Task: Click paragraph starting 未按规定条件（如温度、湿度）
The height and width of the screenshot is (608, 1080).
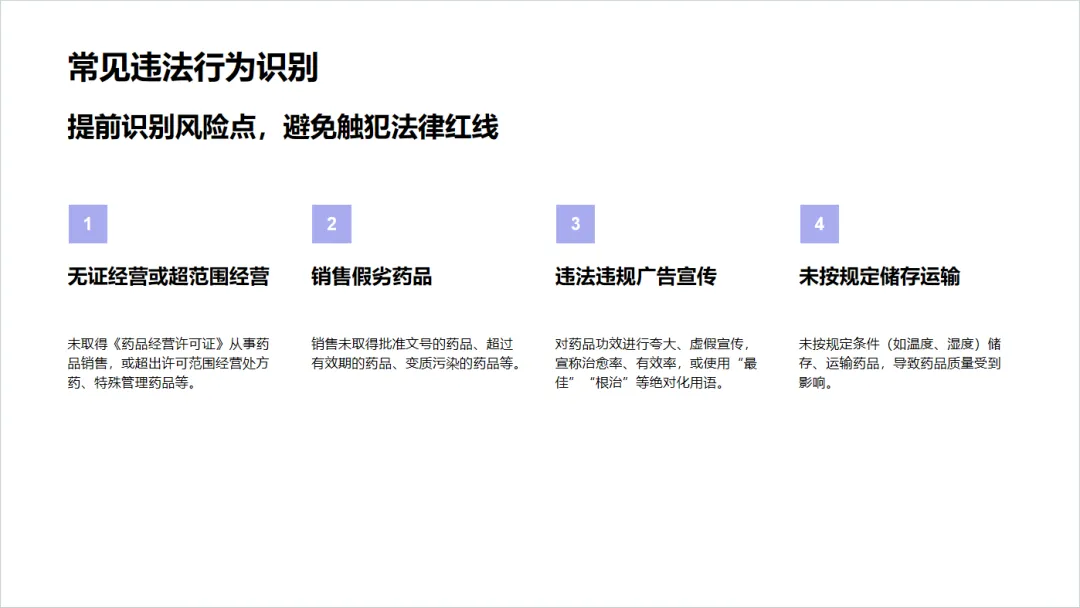Action: 900,363
